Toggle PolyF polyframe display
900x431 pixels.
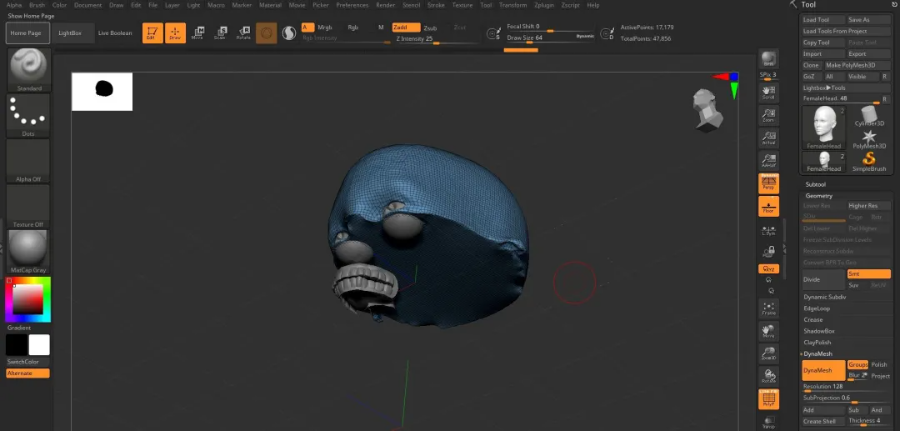coord(768,399)
